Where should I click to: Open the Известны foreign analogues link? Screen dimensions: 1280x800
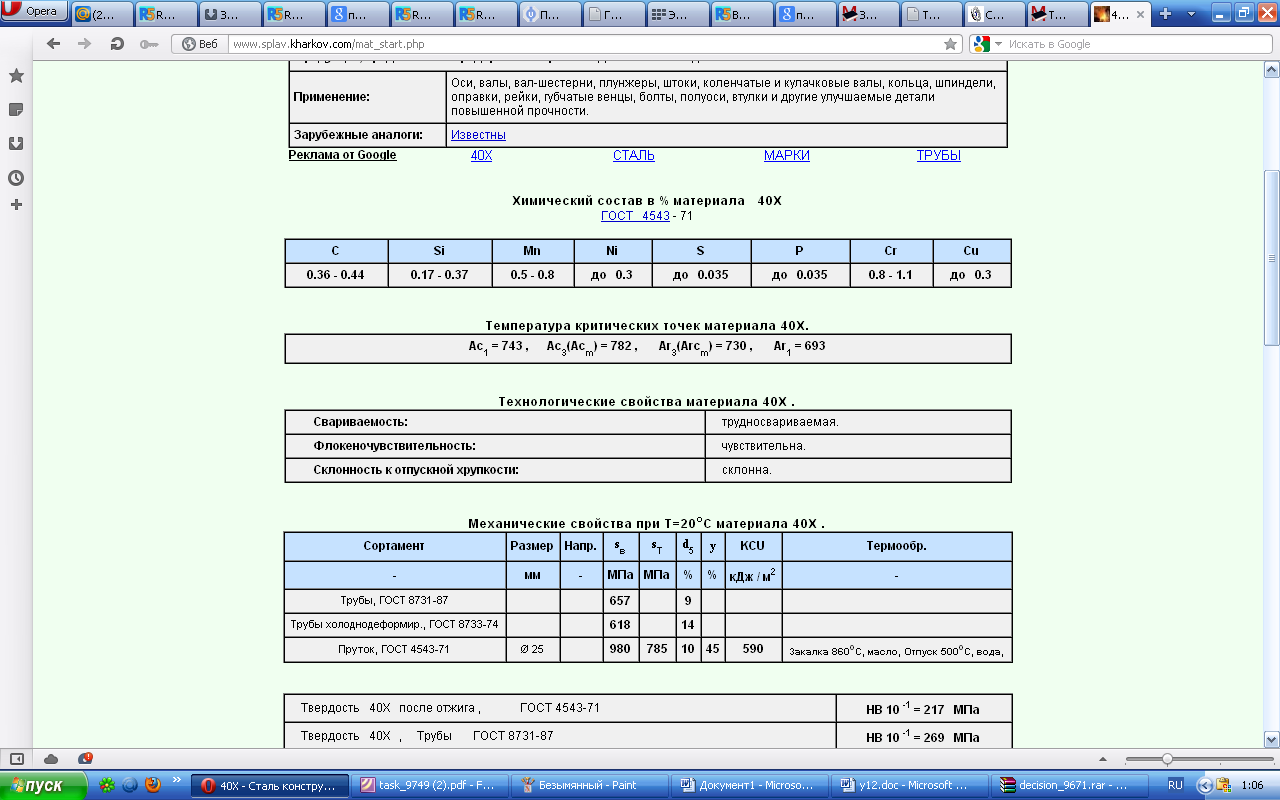(478, 135)
